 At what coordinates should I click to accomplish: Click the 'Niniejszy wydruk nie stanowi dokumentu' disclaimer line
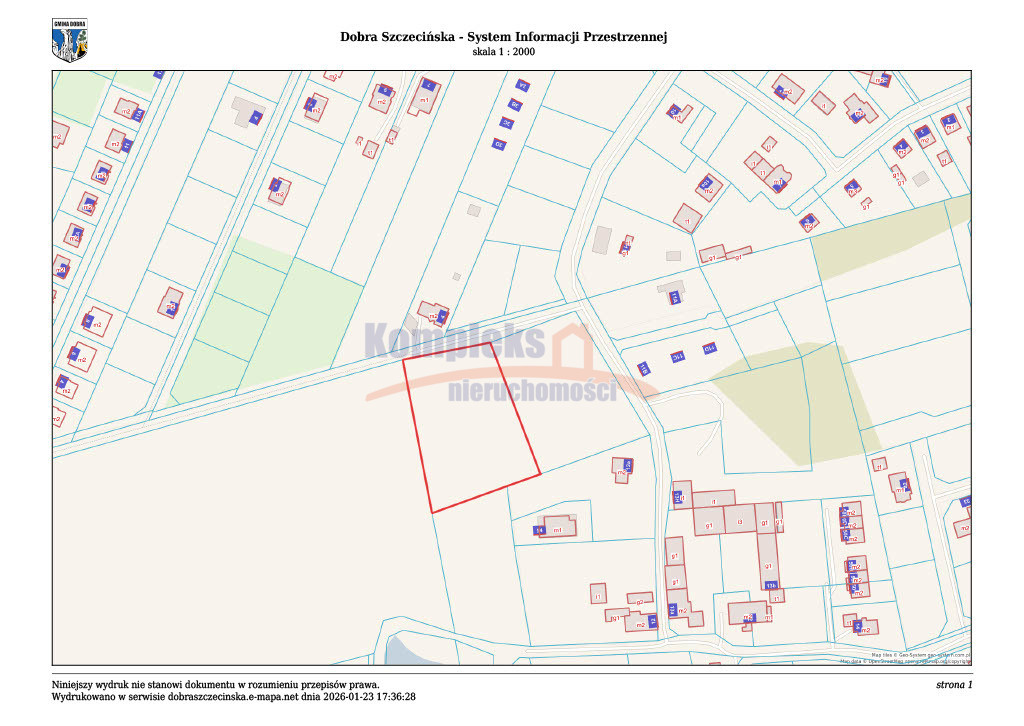click(216, 685)
